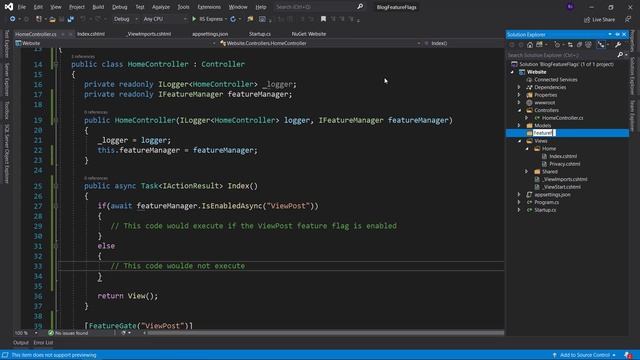The height and width of the screenshot is (360, 640).
Task: Collapse the HomeController class outlining toggle
Action: point(56,64)
